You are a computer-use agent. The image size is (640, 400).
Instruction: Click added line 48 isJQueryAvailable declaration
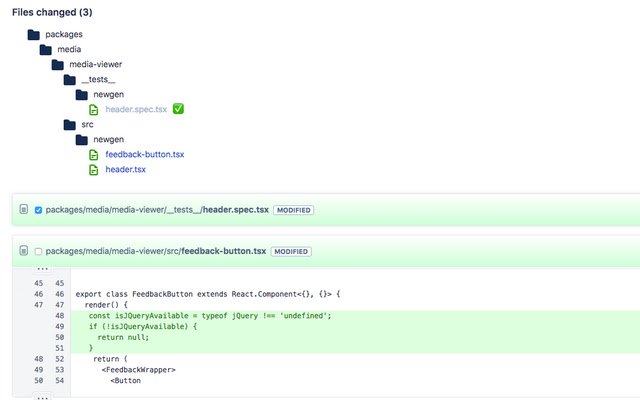click(210, 316)
